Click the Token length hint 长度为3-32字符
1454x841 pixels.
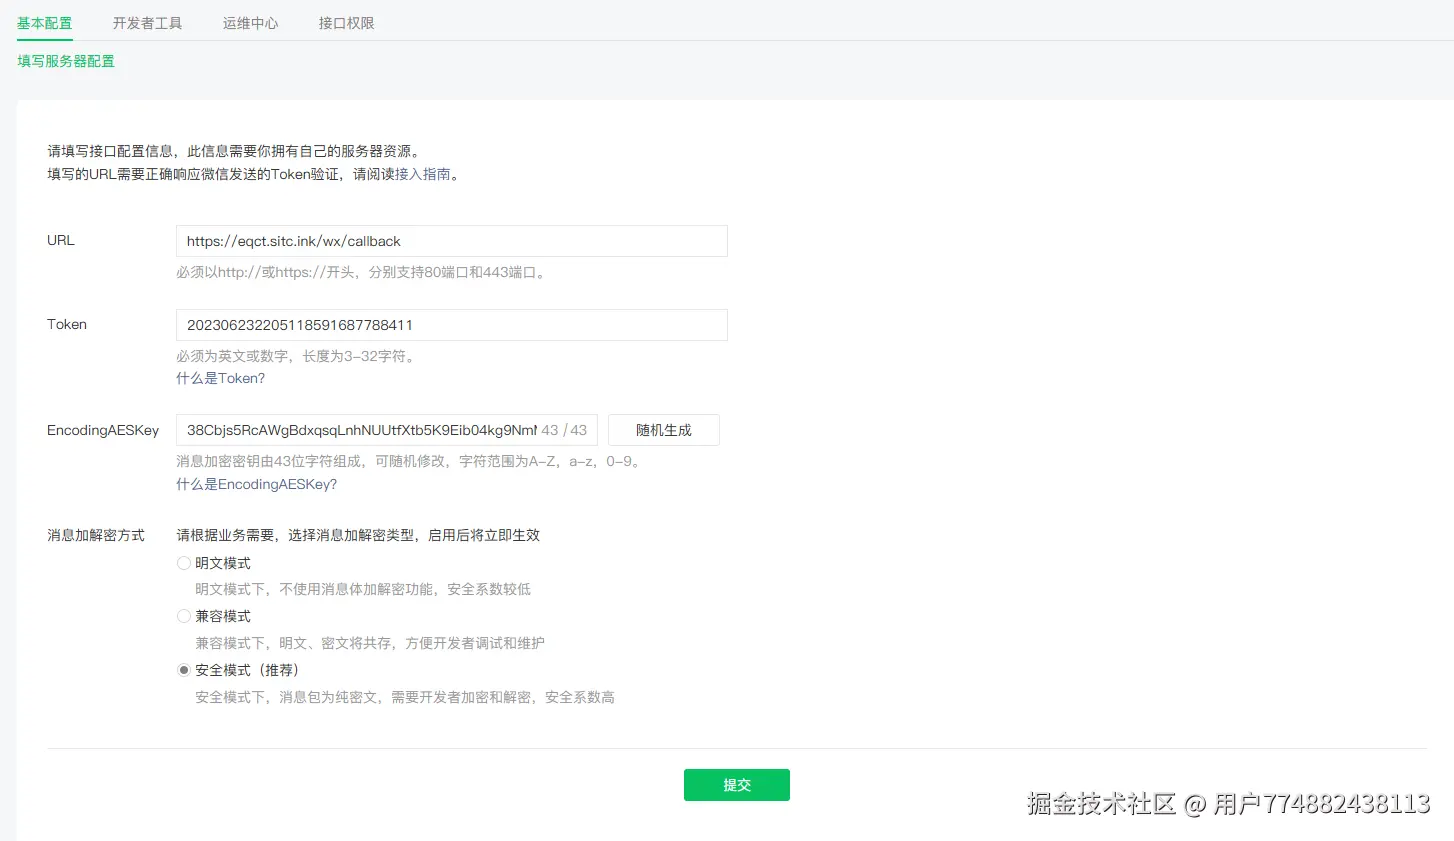358,356
